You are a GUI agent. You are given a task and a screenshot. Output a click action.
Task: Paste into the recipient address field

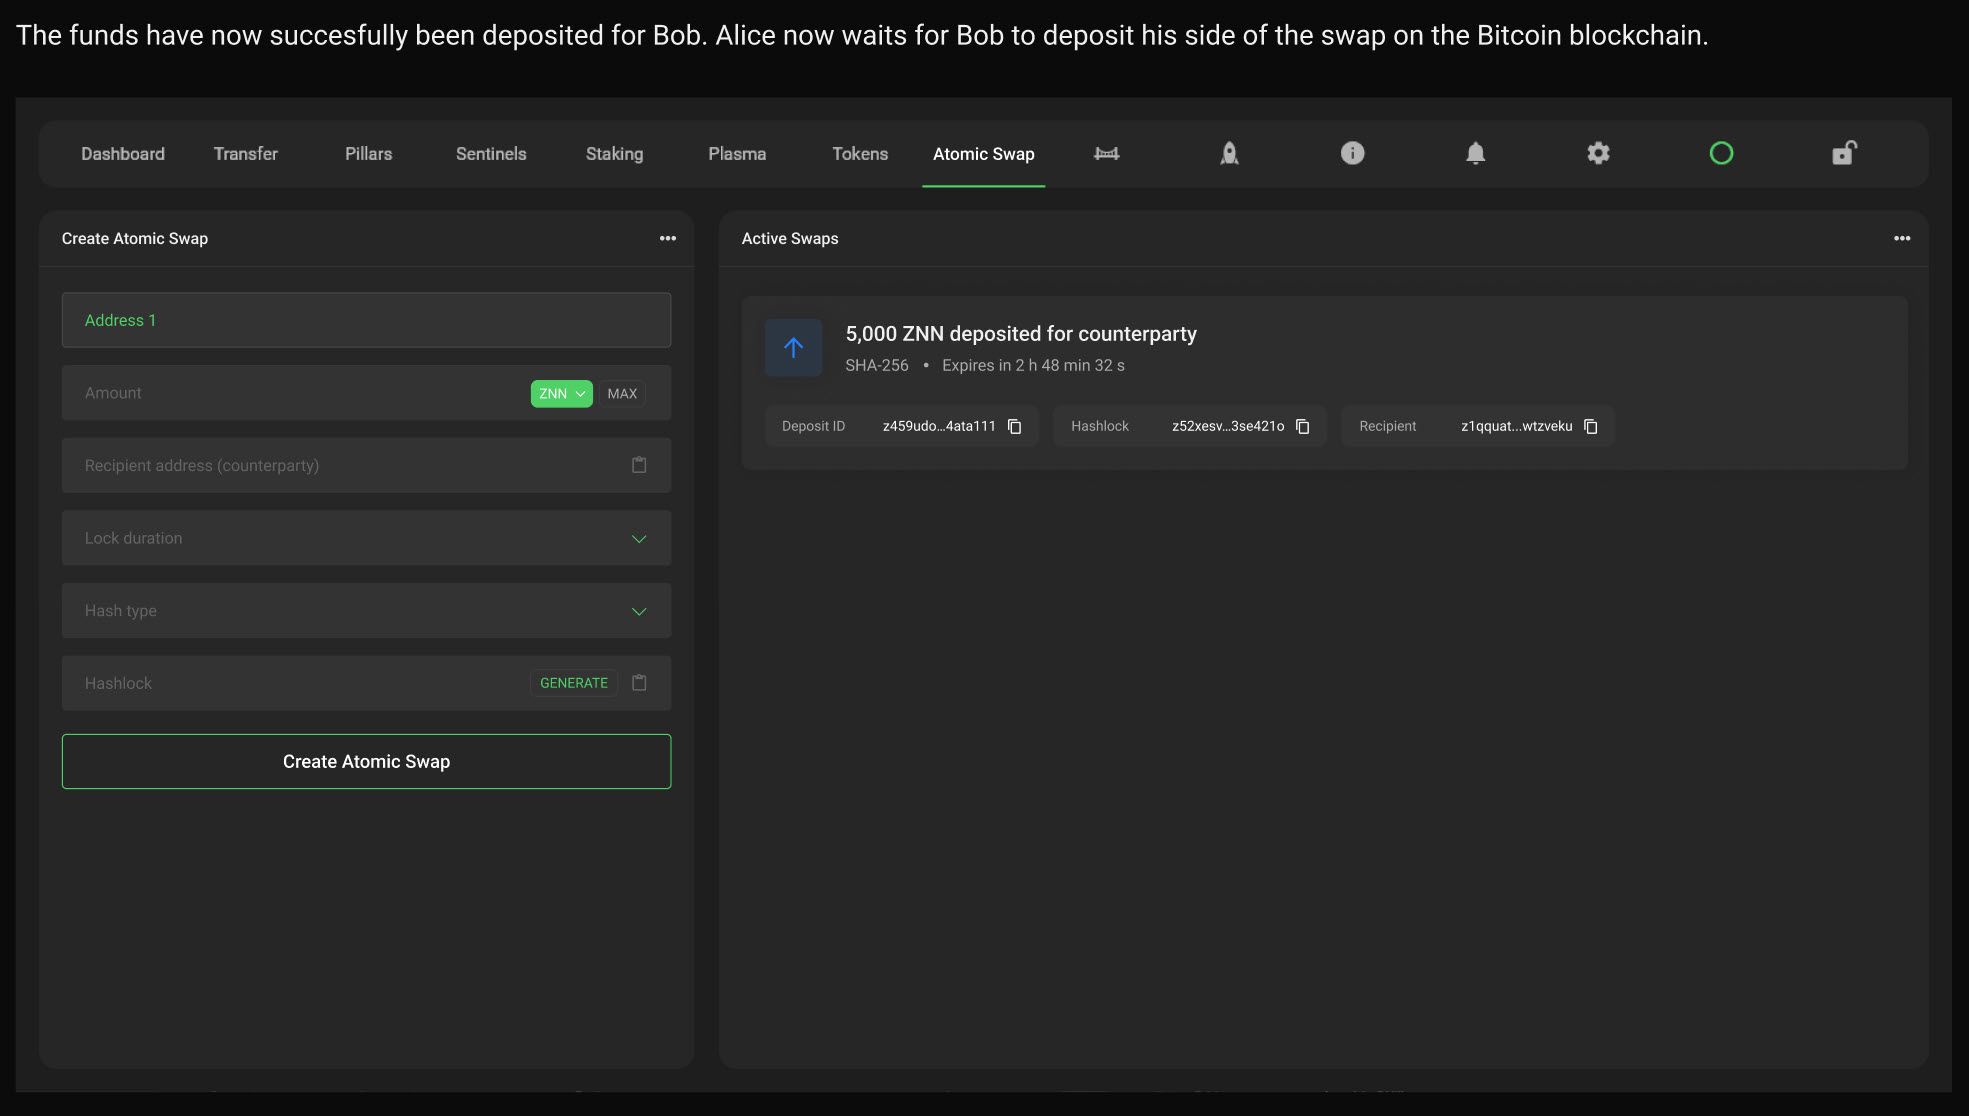(639, 465)
